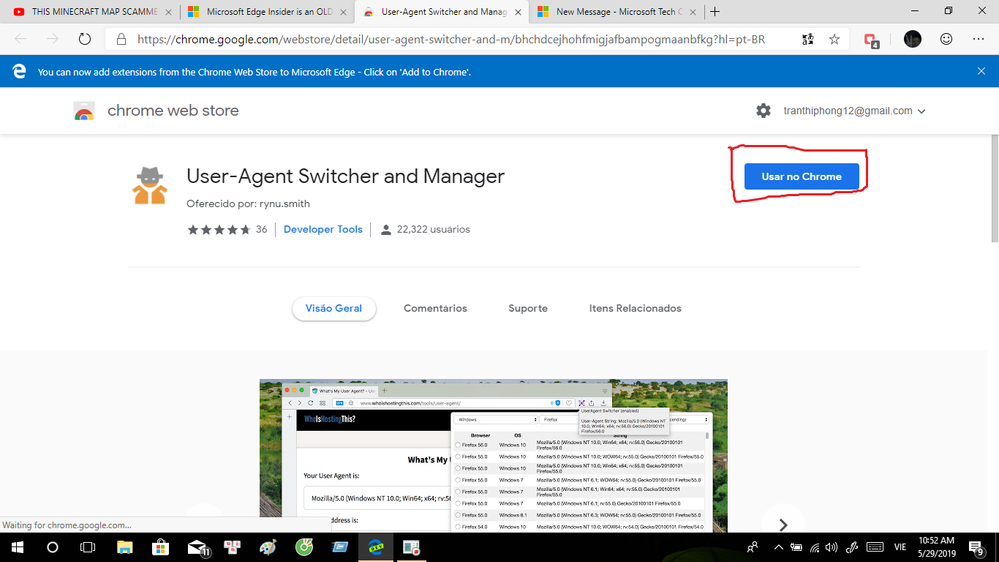Open a new browser tab

click(715, 11)
